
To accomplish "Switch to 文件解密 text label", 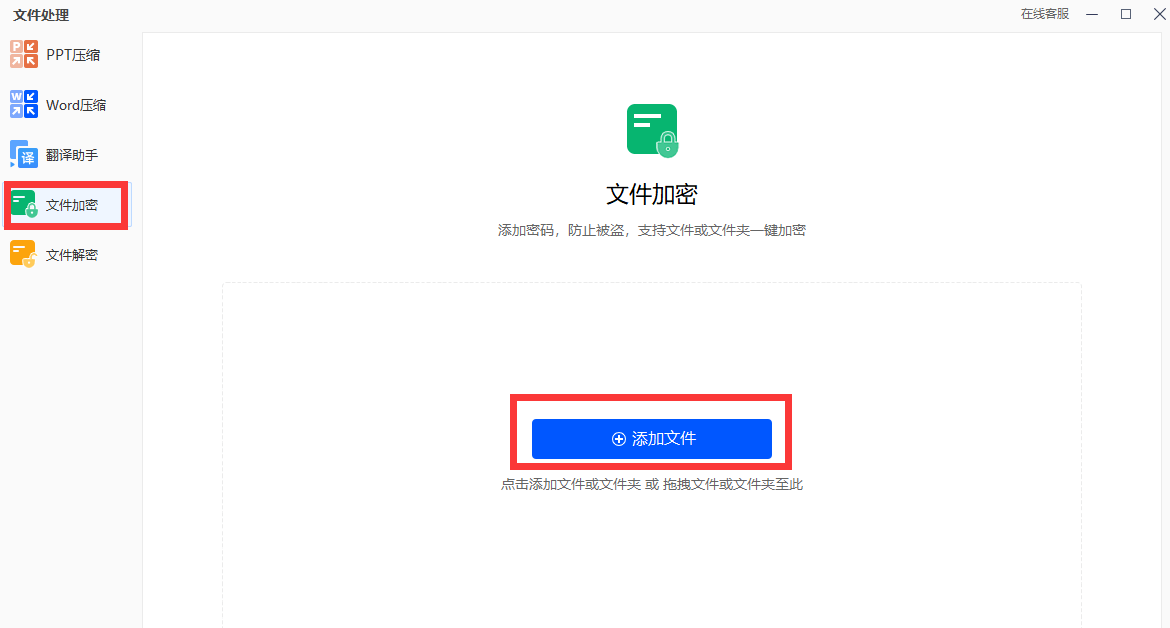I will click(x=72, y=255).
